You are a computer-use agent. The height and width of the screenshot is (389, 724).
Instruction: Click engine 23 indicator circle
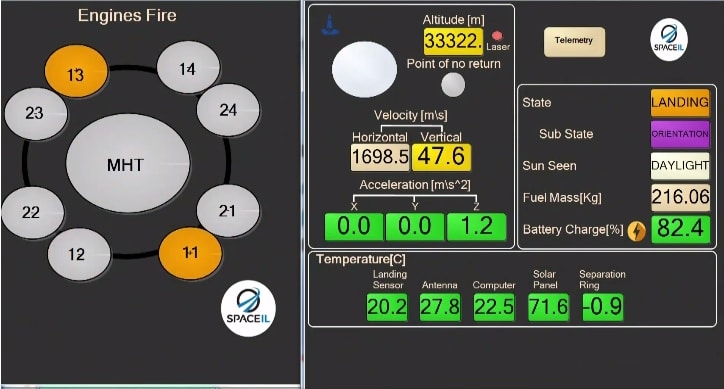(x=36, y=114)
